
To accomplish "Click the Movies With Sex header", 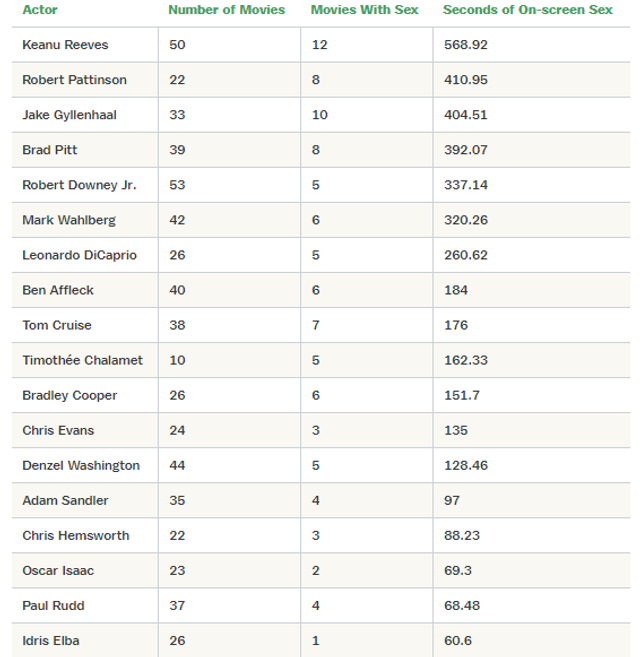I will [364, 10].
